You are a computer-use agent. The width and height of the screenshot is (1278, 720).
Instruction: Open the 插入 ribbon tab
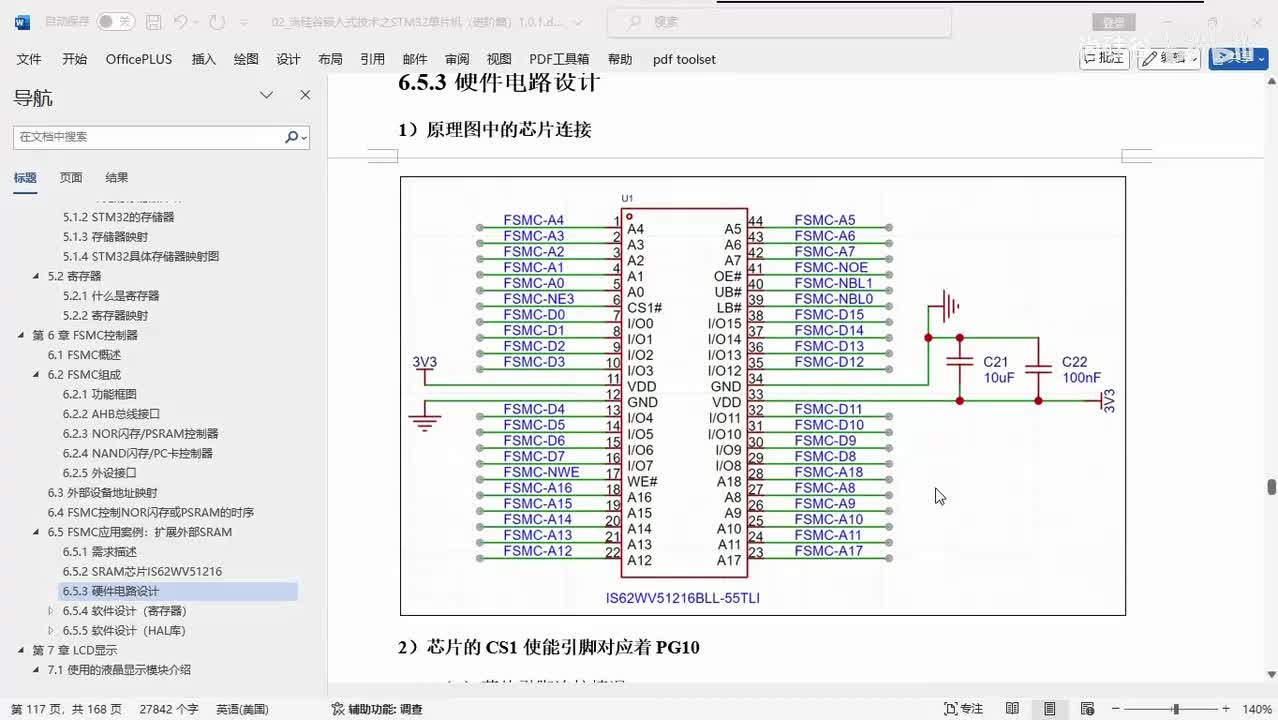point(204,59)
